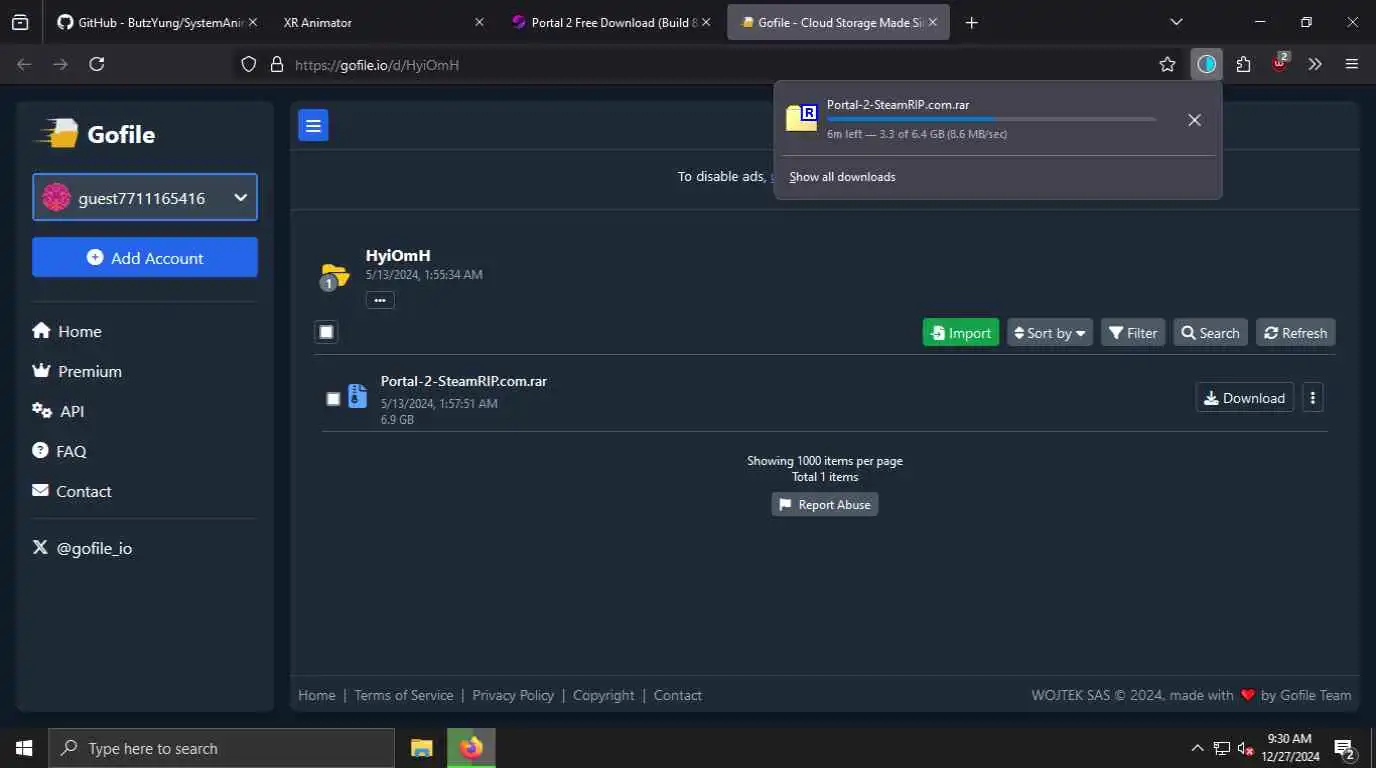Click the rar archive file icon

tap(358, 396)
